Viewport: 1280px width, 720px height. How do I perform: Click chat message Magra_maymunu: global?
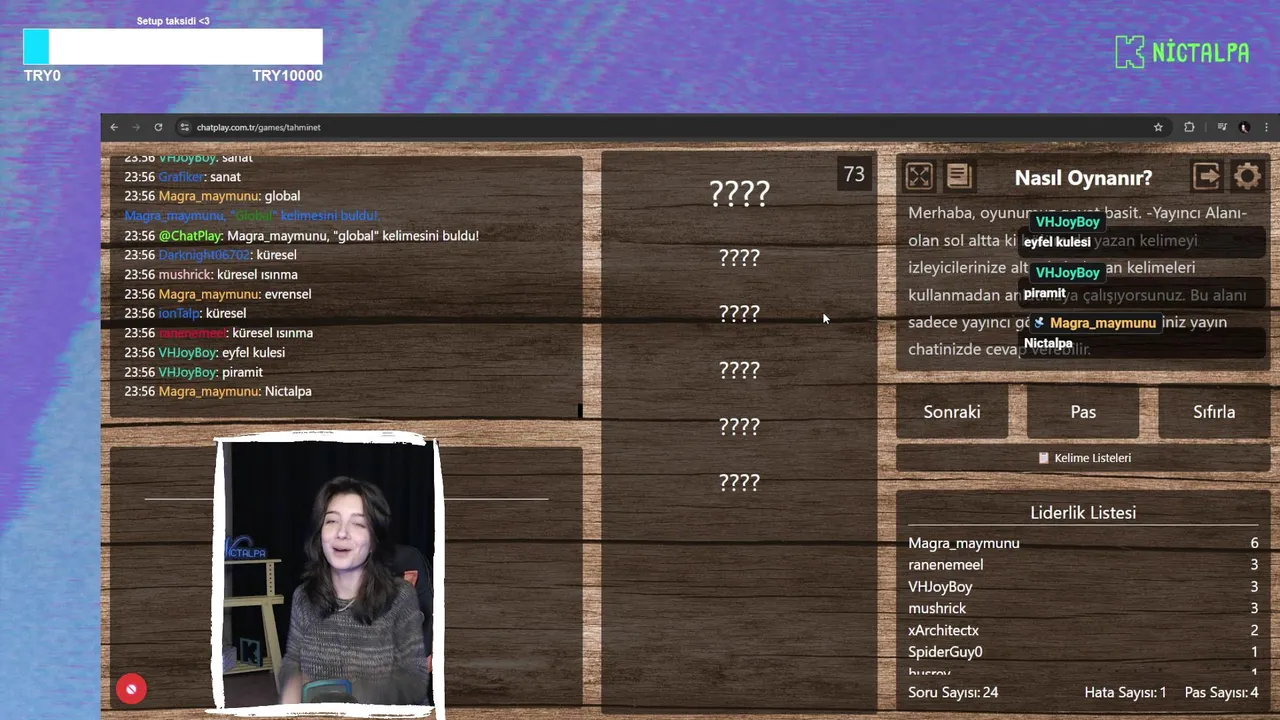point(212,196)
